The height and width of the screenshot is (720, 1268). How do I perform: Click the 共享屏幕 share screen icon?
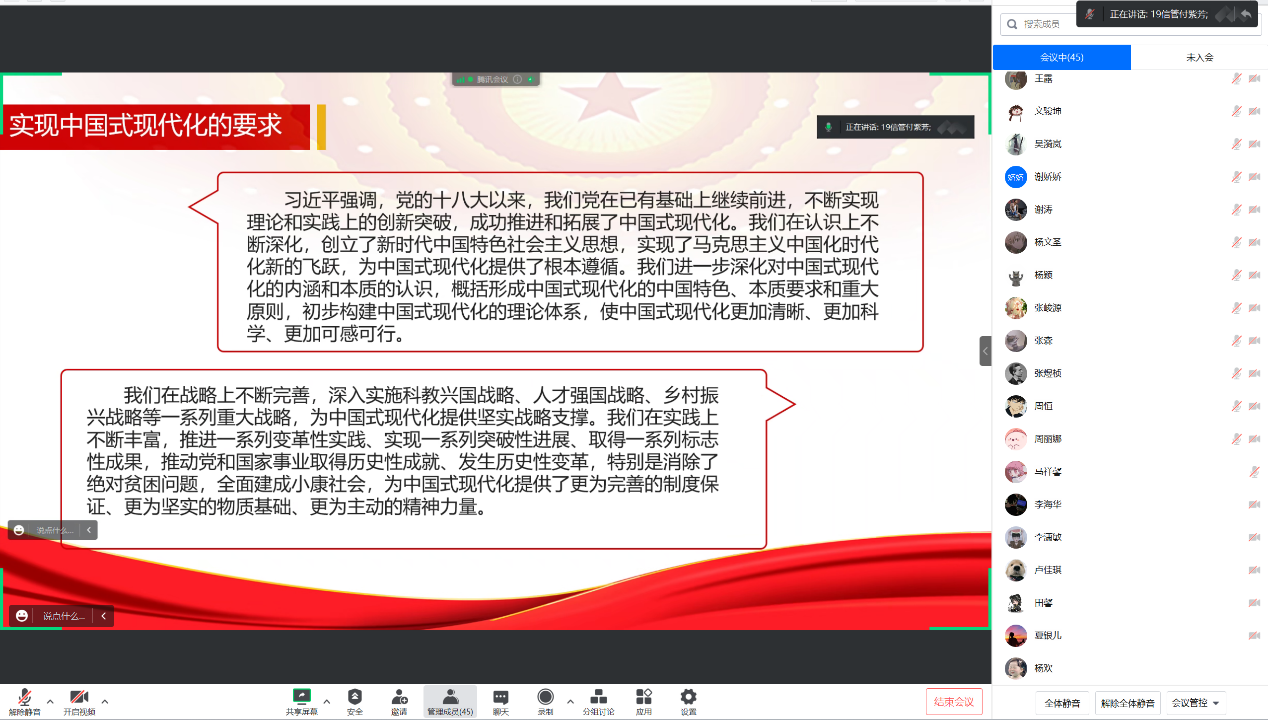[x=301, y=697]
